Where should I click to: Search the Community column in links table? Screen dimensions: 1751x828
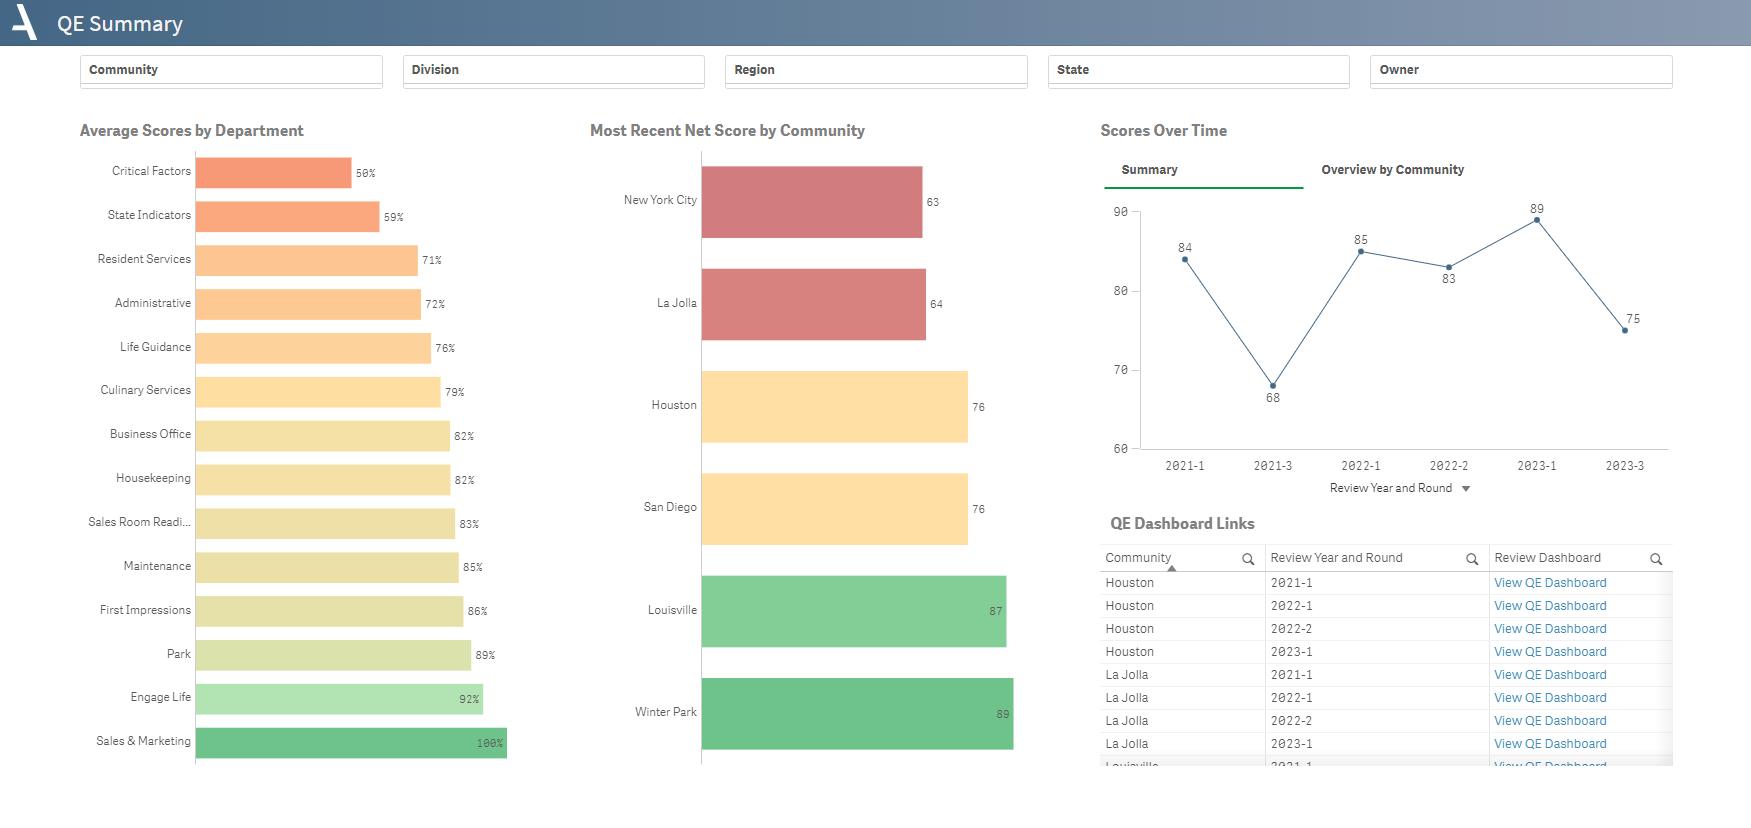[1248, 559]
